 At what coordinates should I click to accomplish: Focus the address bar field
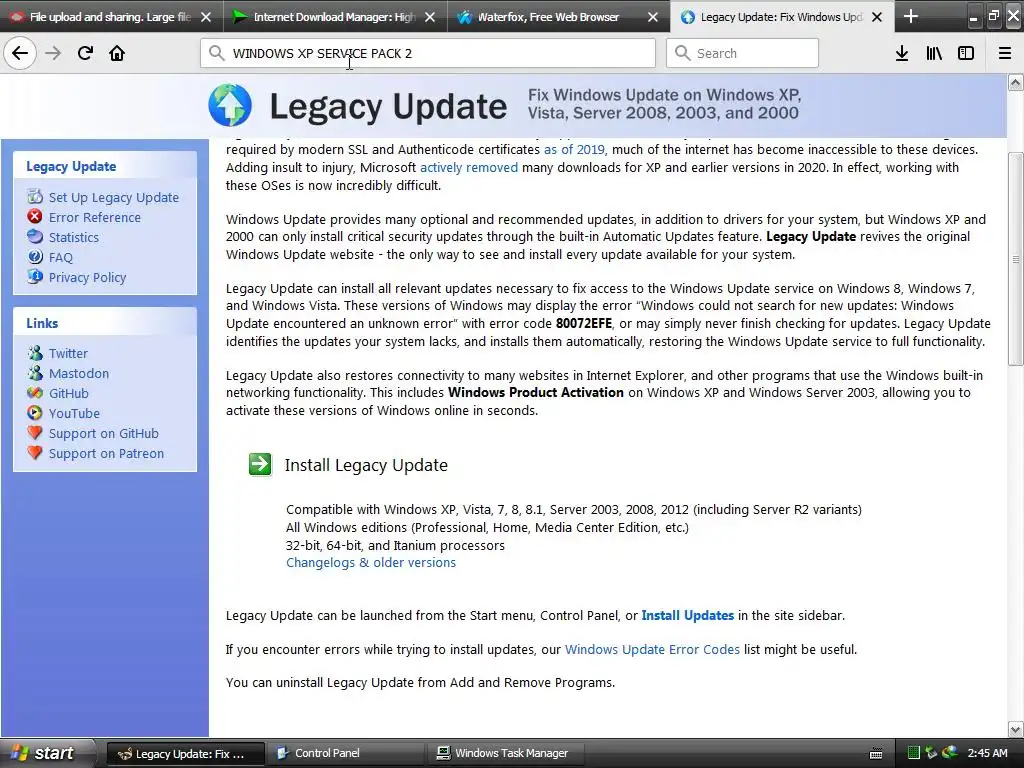[428, 53]
